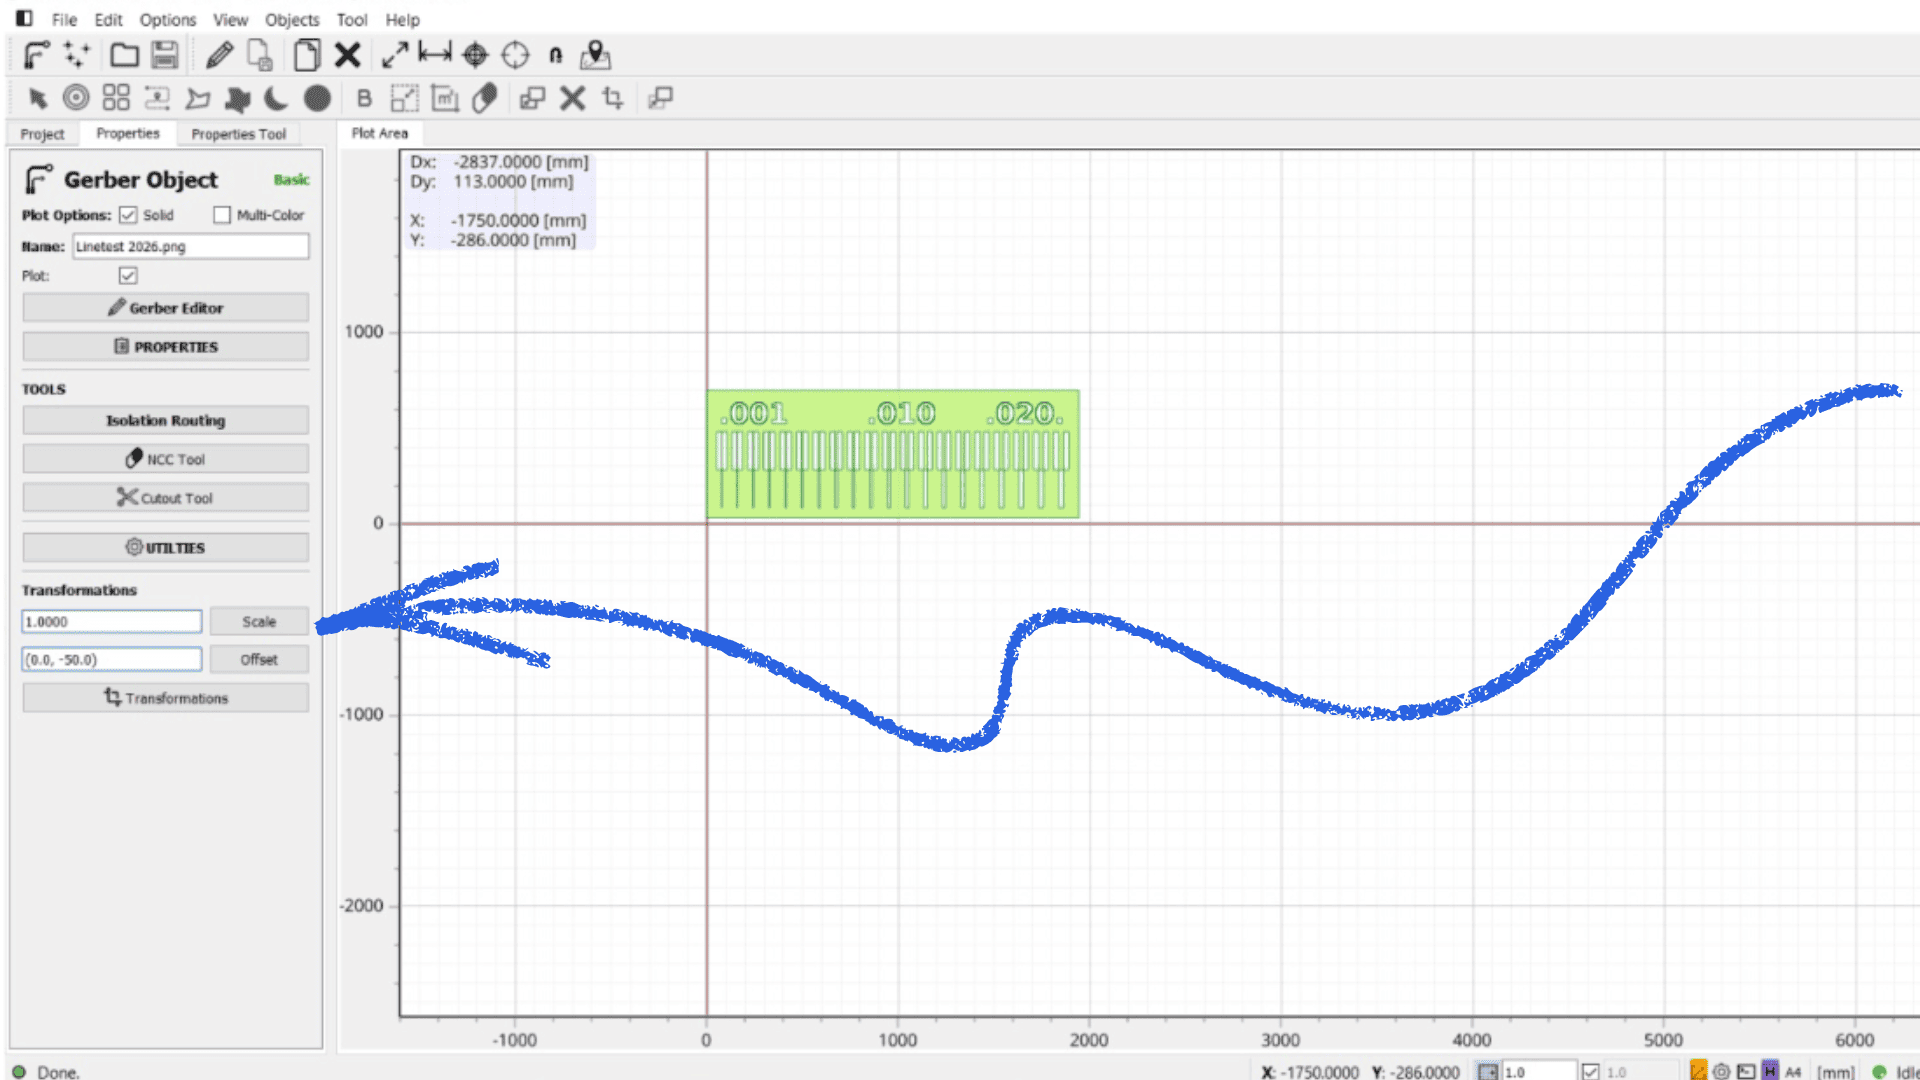Viewport: 1920px width, 1080px height.
Task: Click the Set Origin crosshair icon
Action: [x=475, y=55]
